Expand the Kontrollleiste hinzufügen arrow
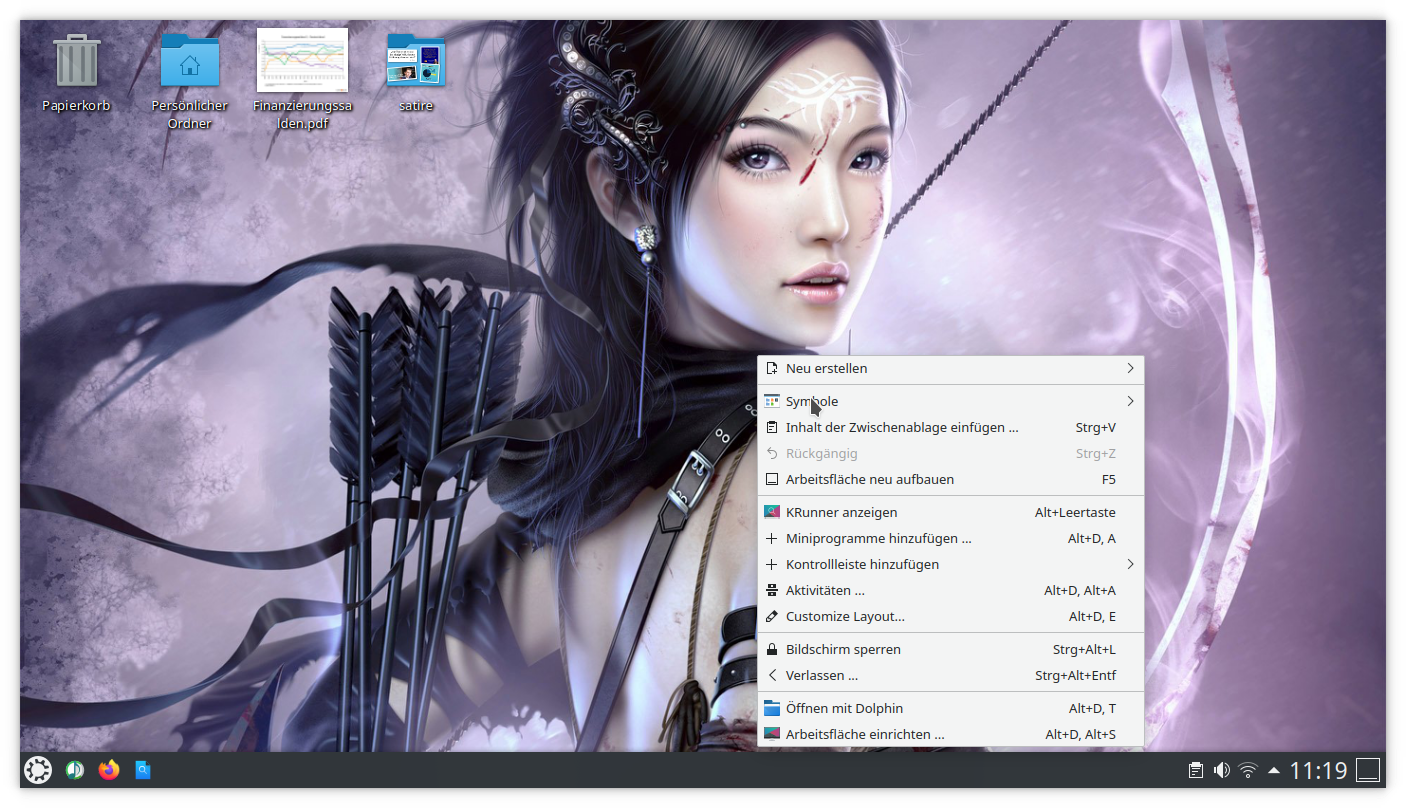The image size is (1406, 808). [x=1130, y=564]
